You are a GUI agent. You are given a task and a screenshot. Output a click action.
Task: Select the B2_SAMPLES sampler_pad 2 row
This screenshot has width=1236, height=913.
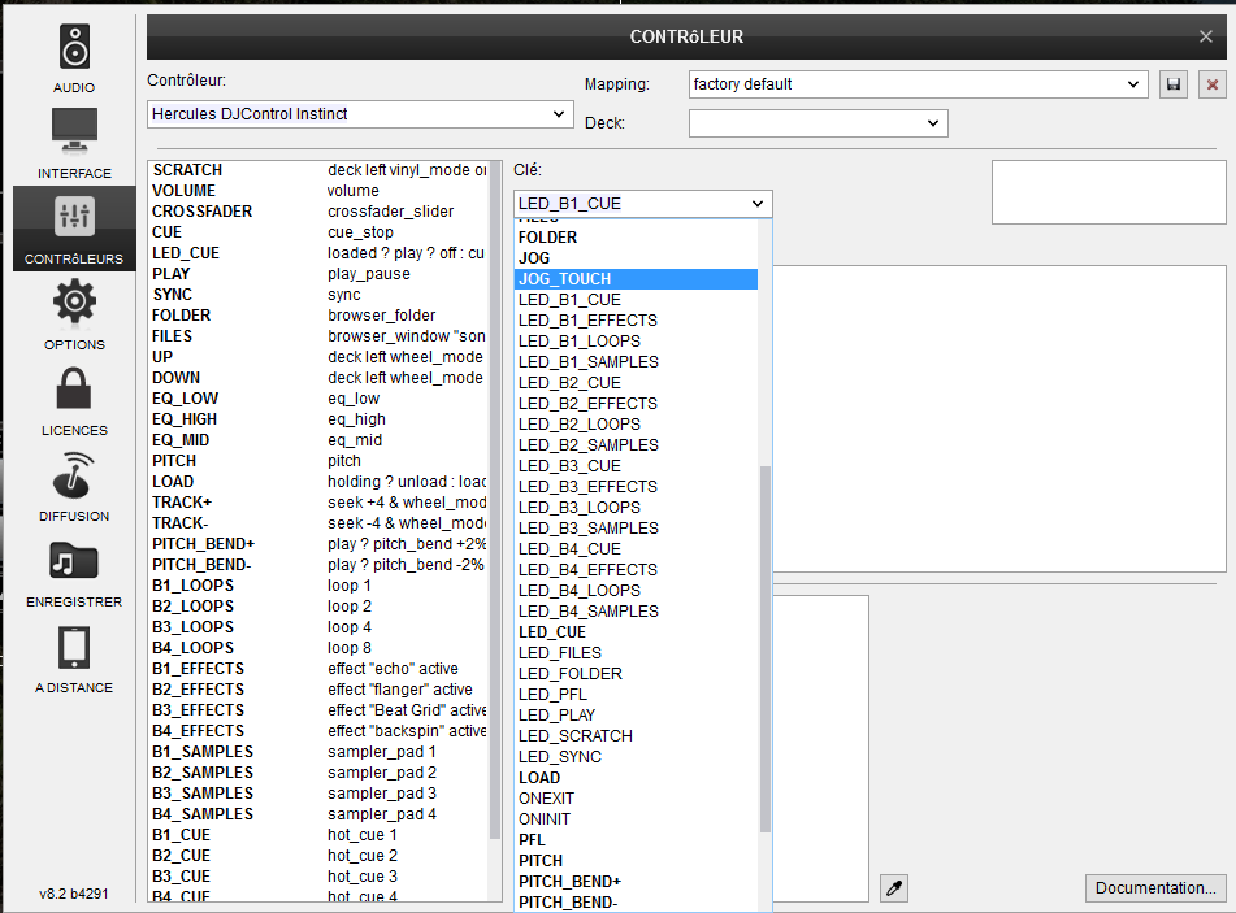[x=318, y=772]
